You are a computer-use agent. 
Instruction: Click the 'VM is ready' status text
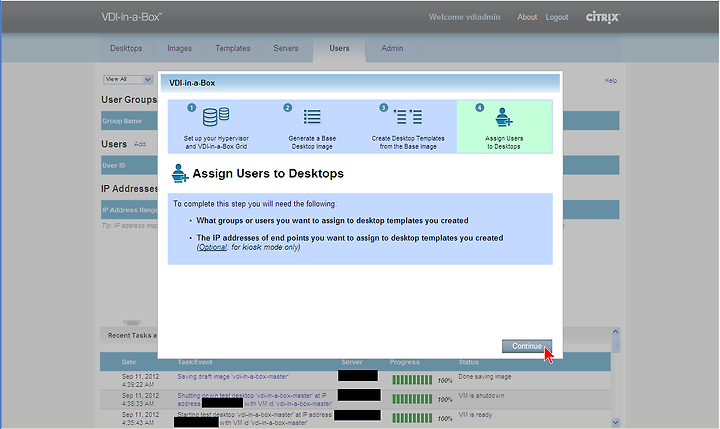pos(475,415)
